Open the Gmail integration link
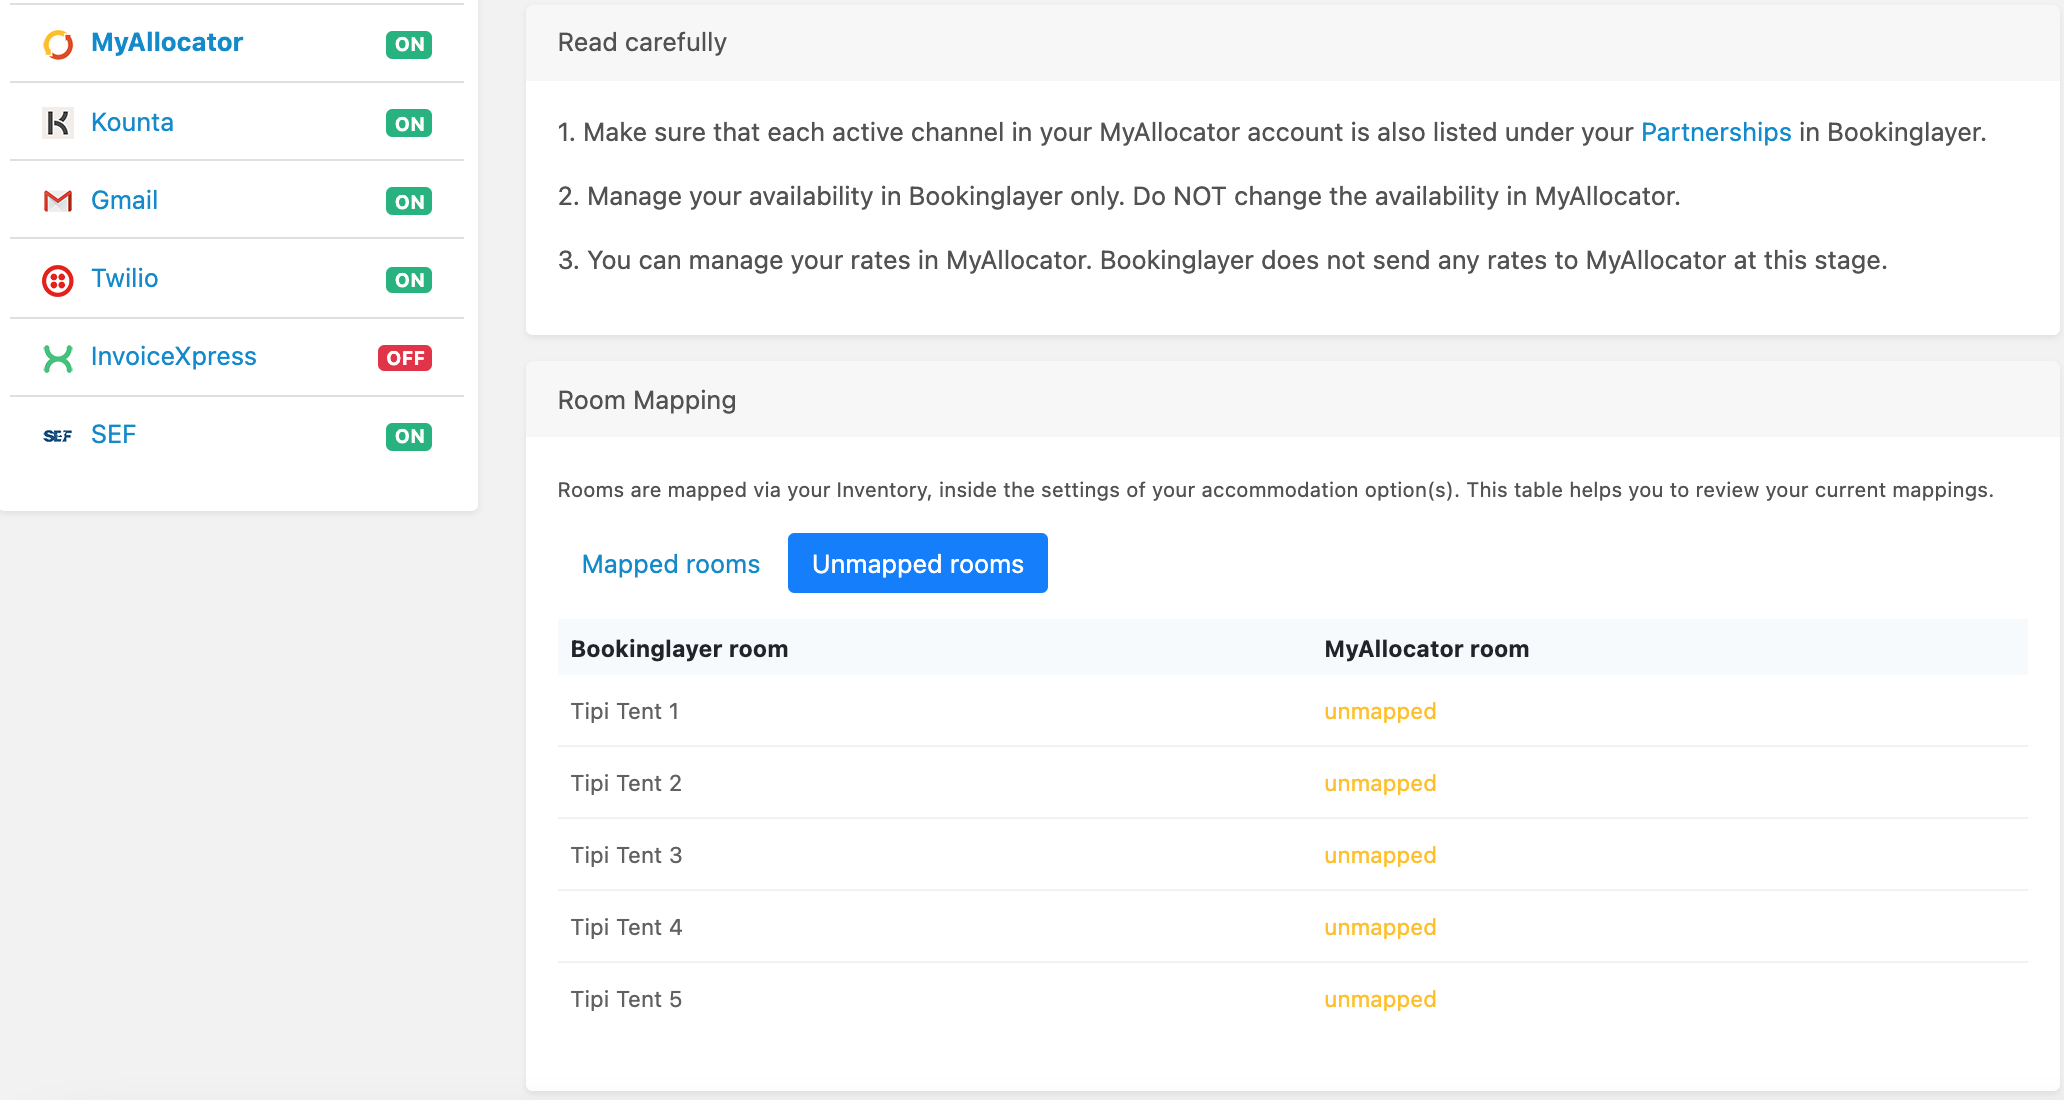Screen dimensions: 2064x1100 coord(124,200)
